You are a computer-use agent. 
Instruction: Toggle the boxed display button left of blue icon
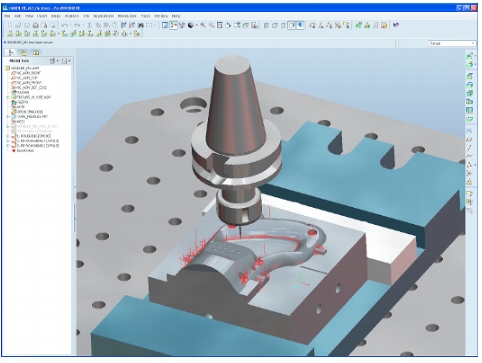pos(292,25)
